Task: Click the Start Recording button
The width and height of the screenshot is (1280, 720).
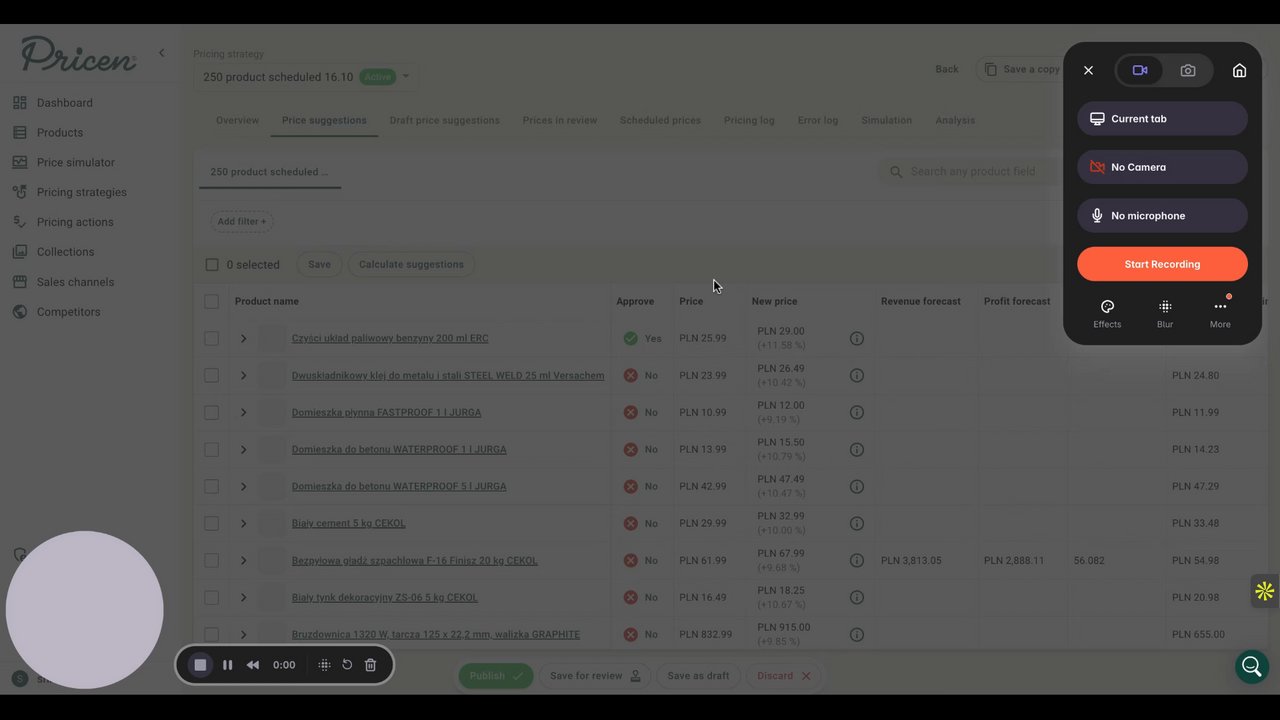Action: pos(1162,264)
